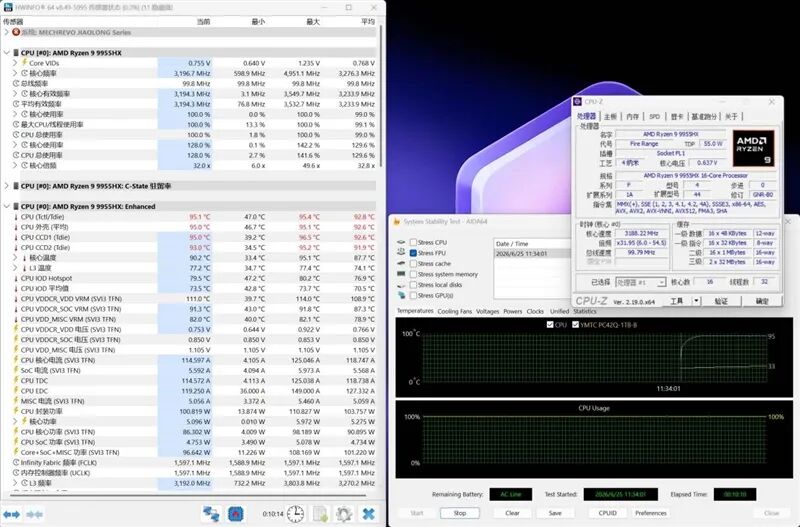Viewport: 800px width, 527px height.
Task: Click the Clear button in AIDA64
Action: [512, 513]
